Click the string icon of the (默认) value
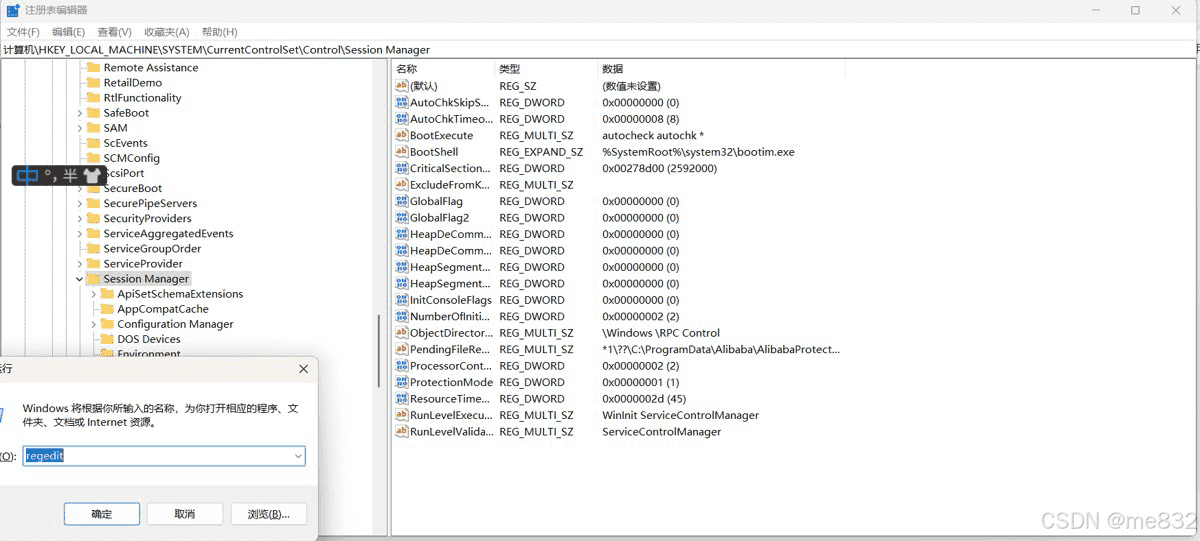 point(402,86)
